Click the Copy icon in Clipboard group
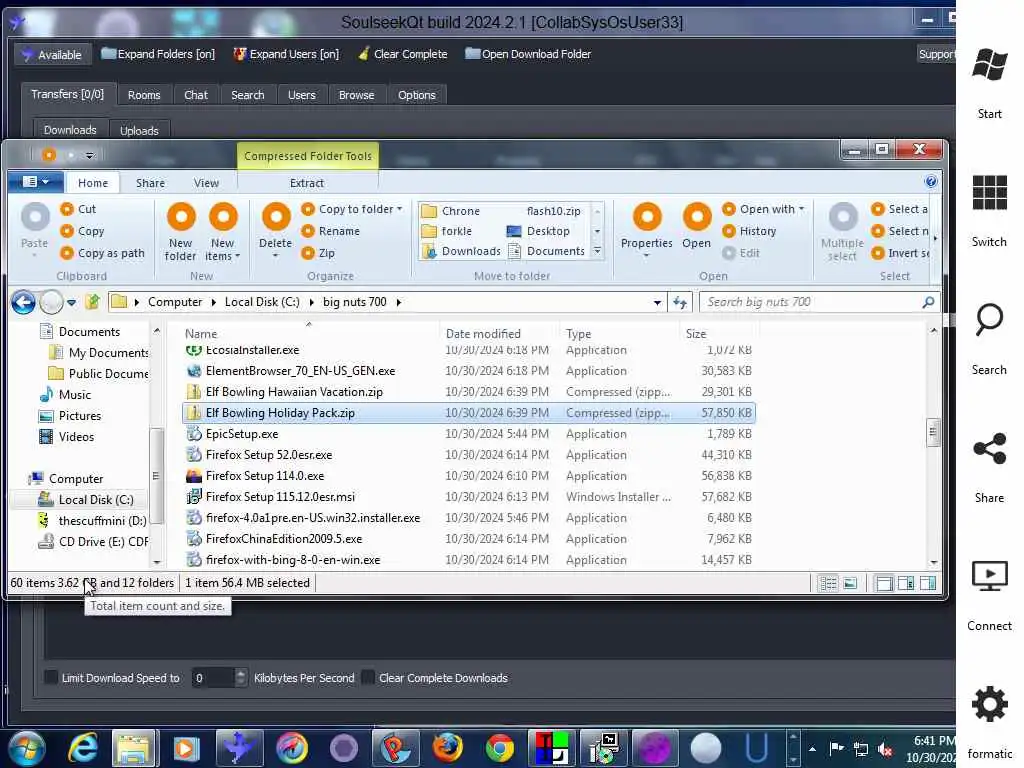 click(67, 231)
